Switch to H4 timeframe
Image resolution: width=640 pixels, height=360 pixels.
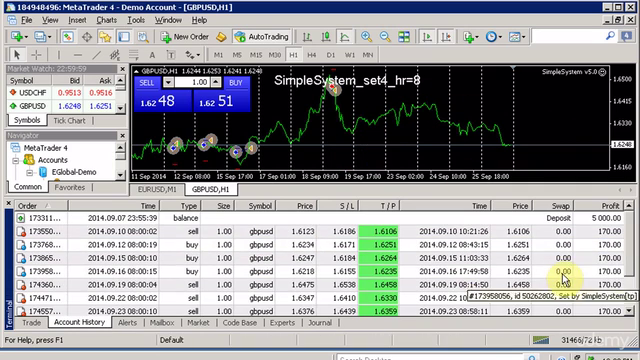312,55
